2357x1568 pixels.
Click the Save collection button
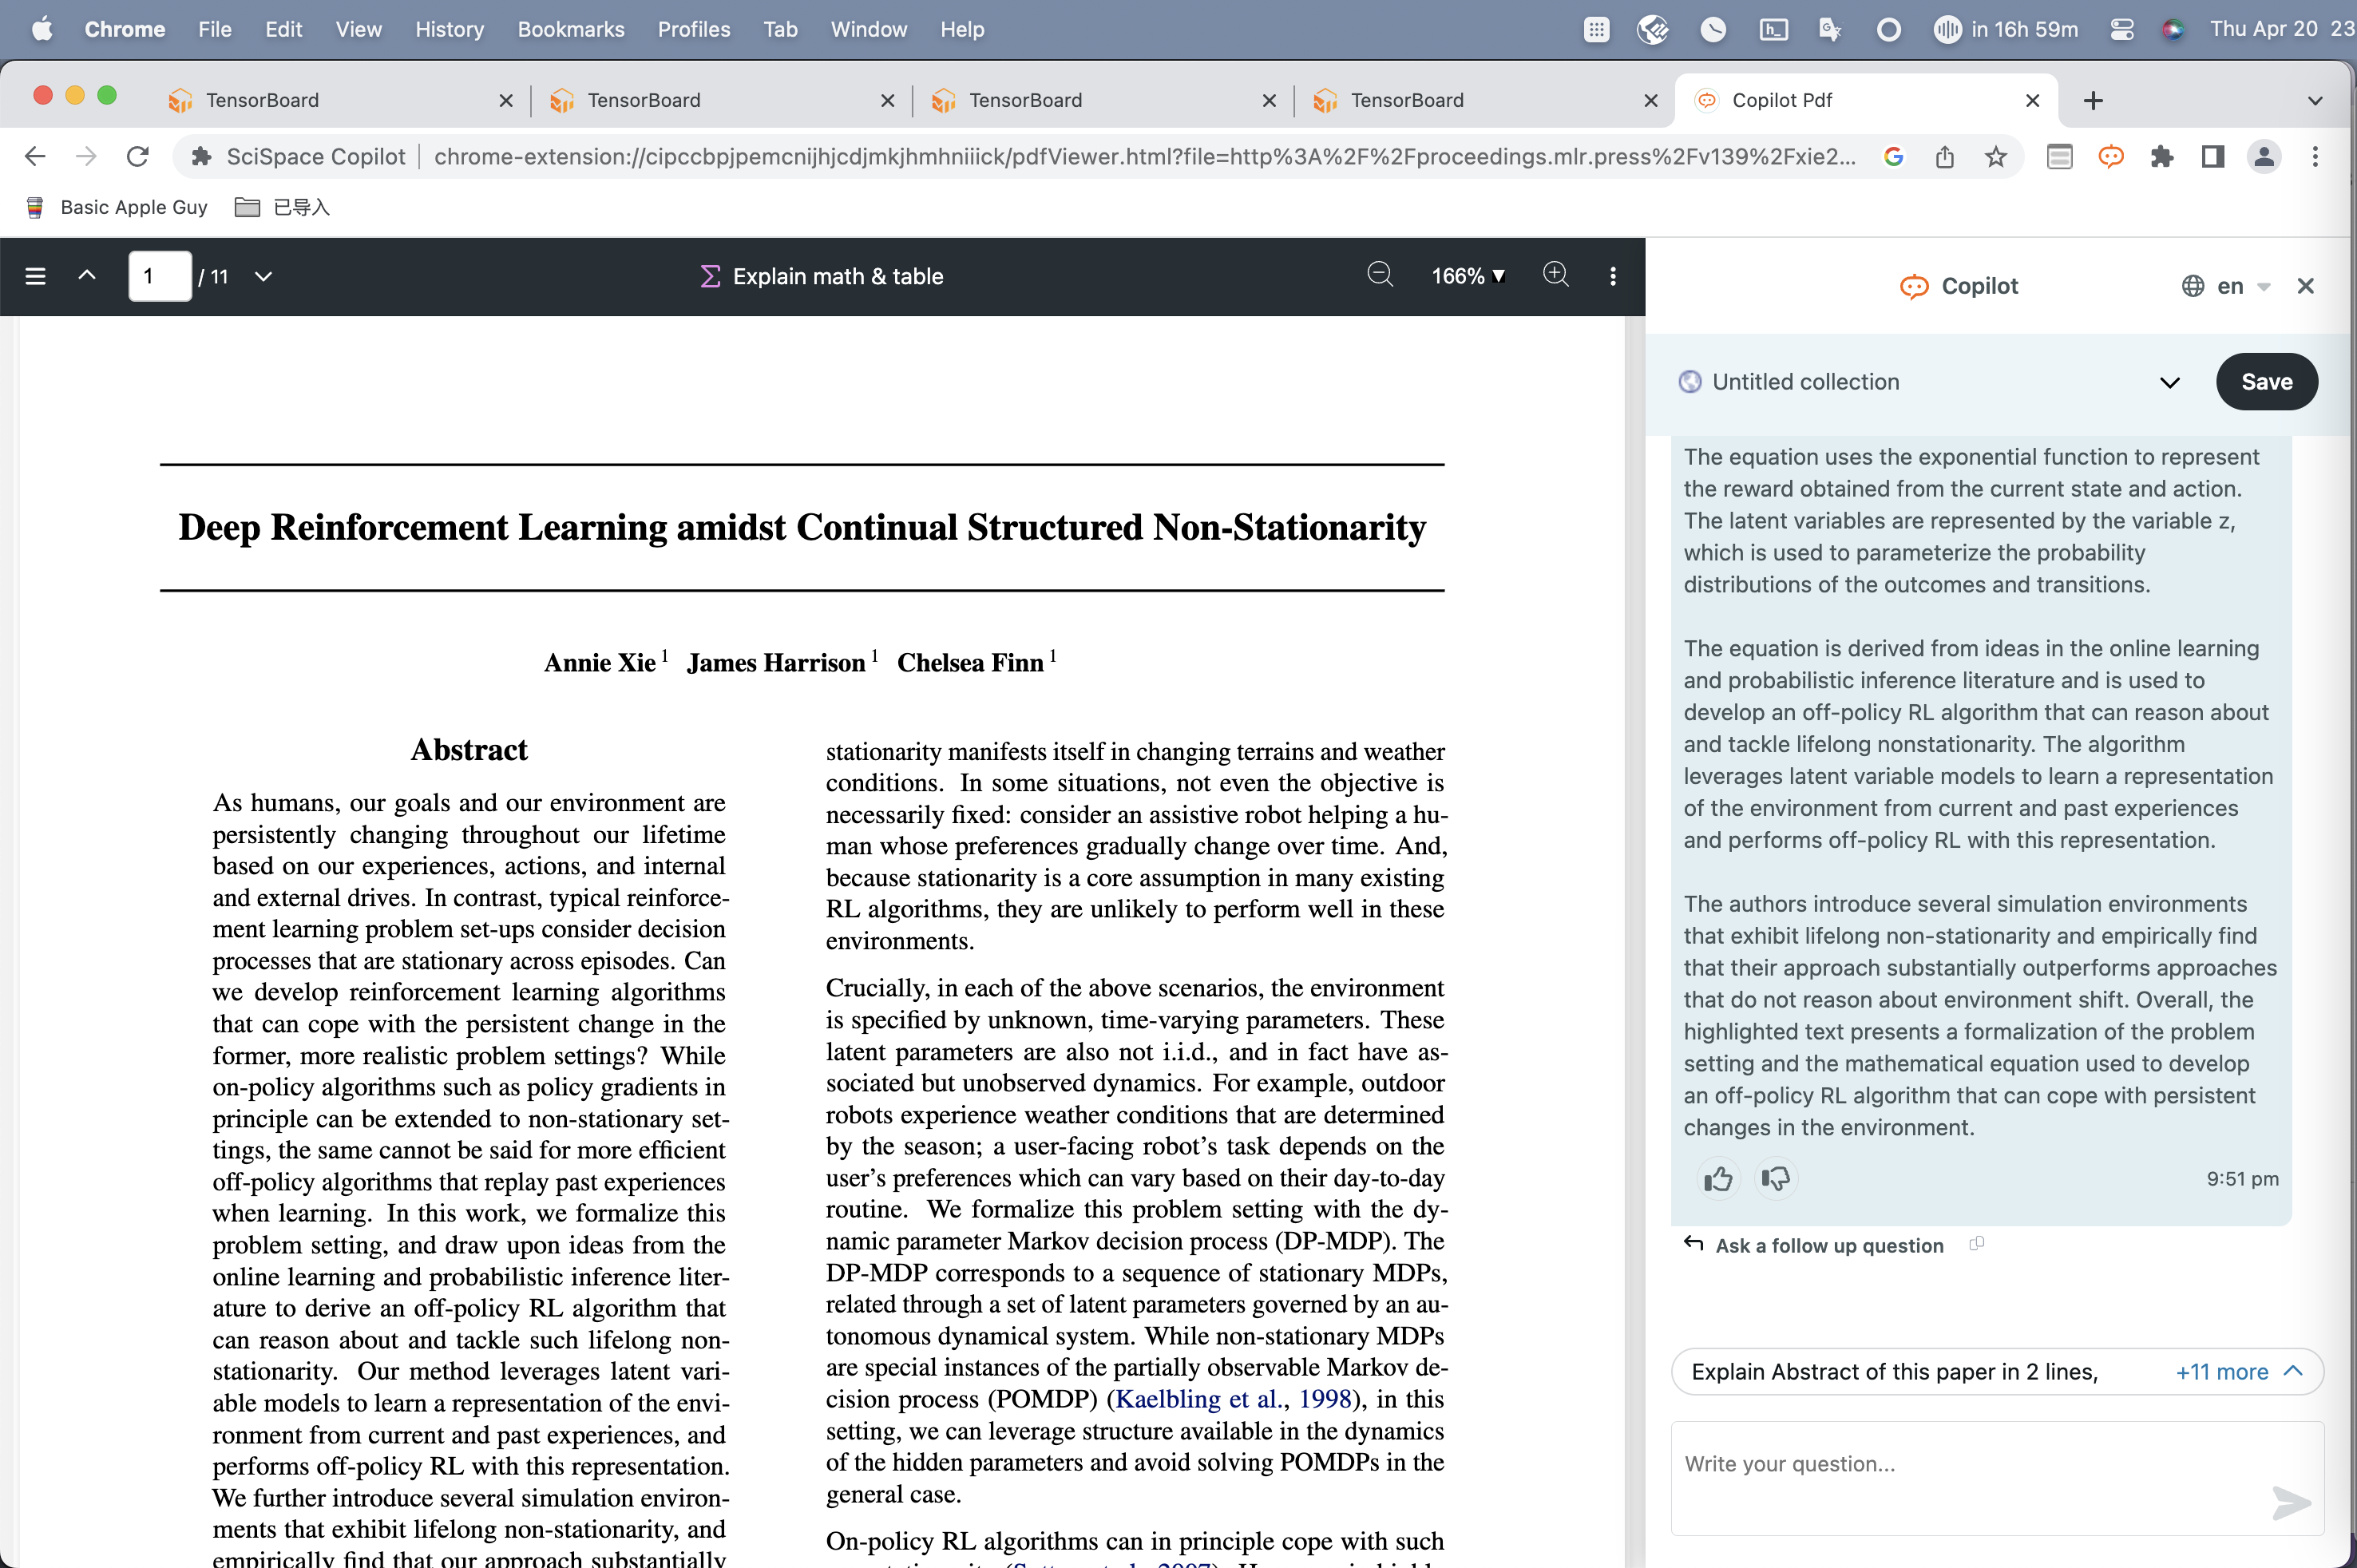pyautogui.click(x=2265, y=382)
